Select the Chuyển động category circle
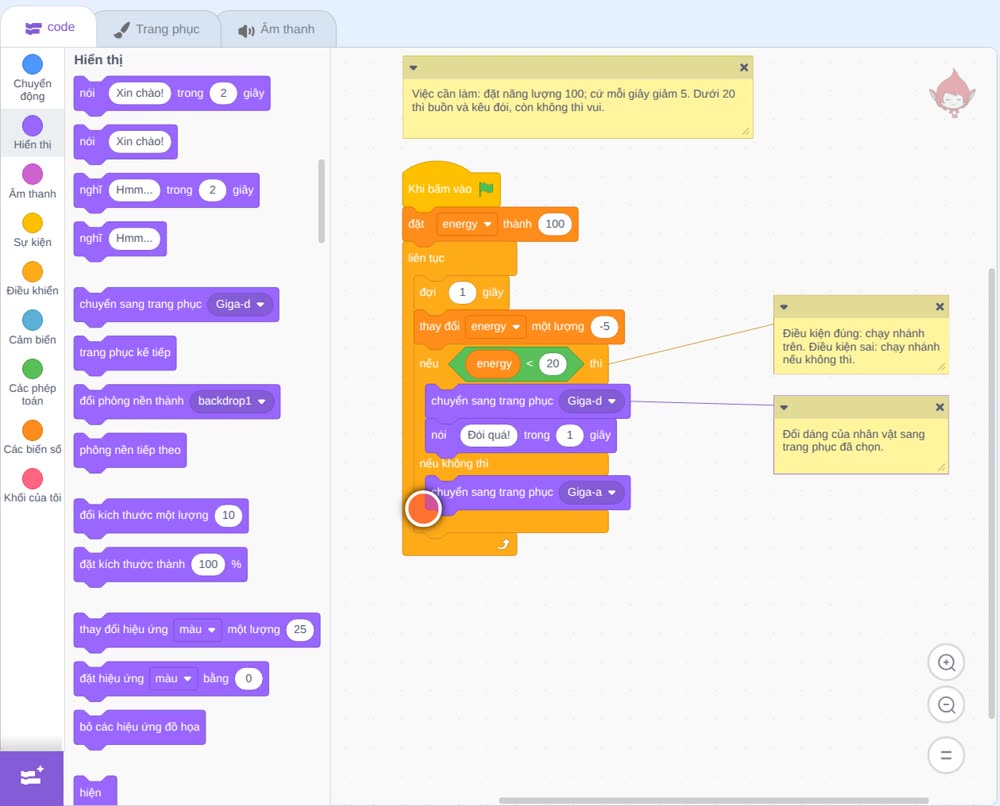Viewport: 1000px width, 806px height. tap(33, 64)
